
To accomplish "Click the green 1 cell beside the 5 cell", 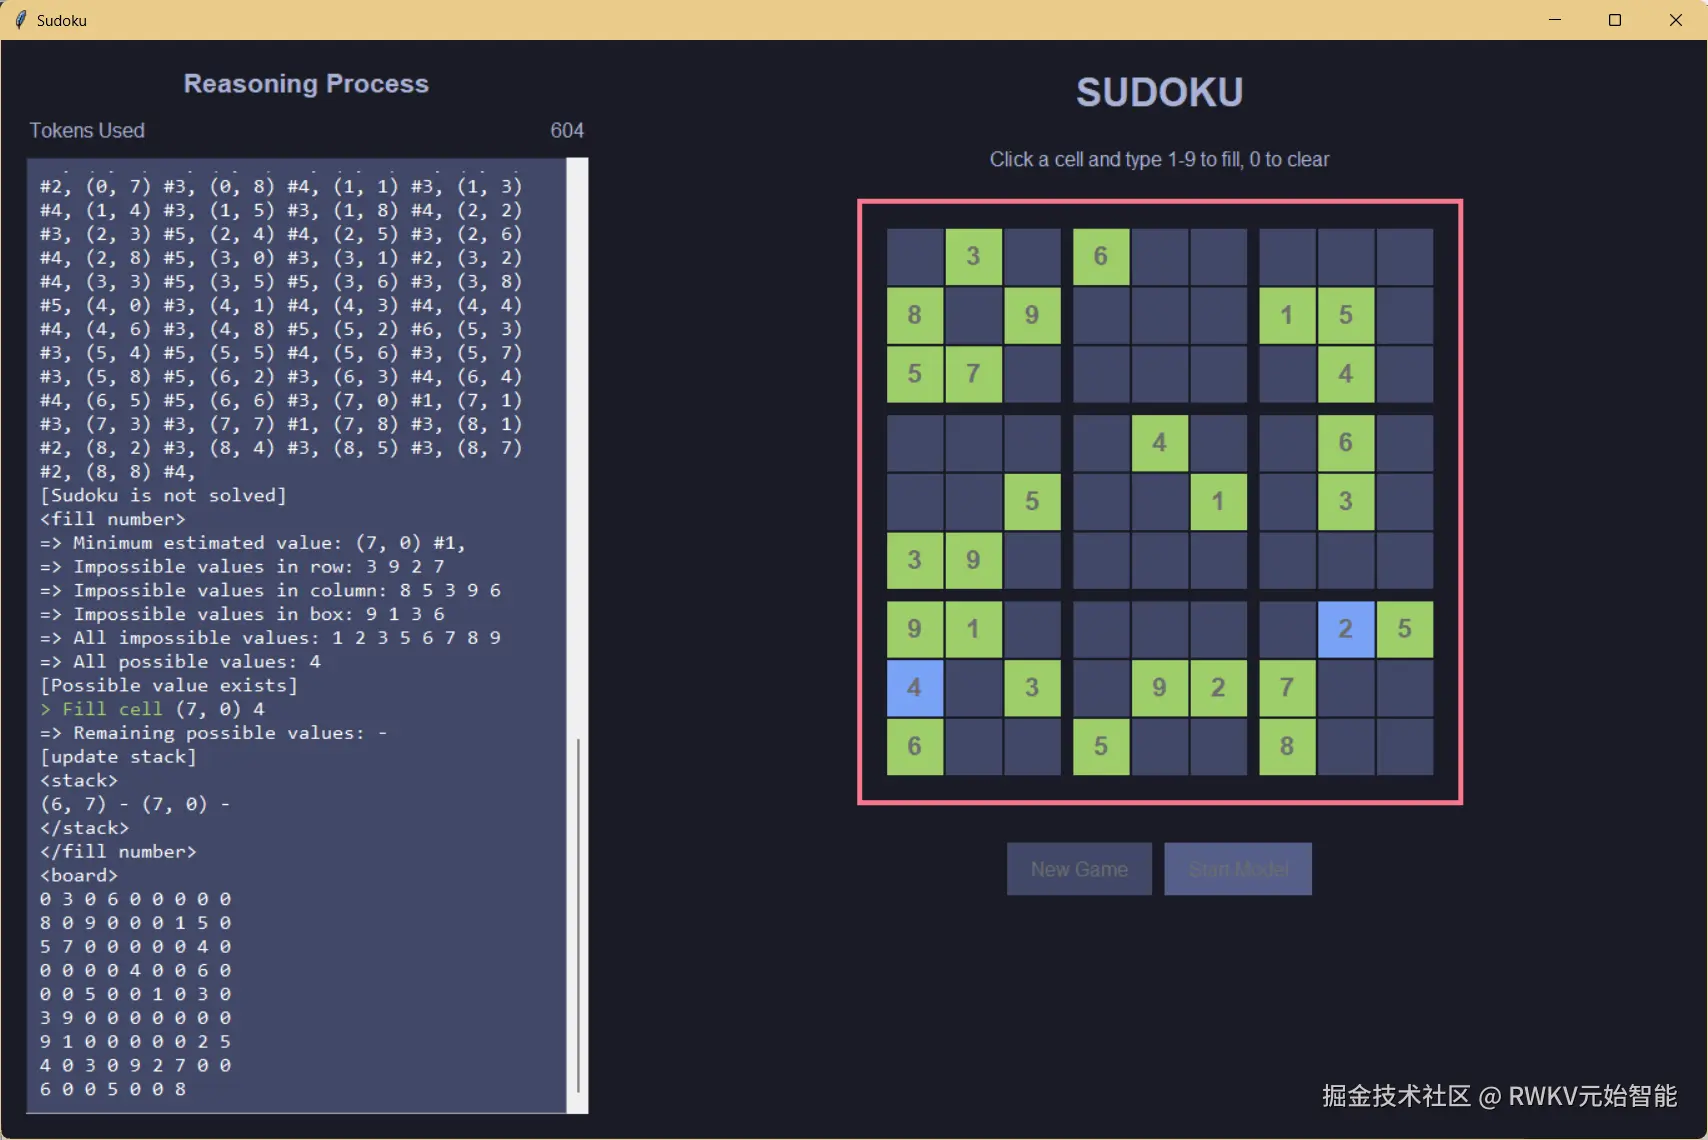I will [1286, 315].
